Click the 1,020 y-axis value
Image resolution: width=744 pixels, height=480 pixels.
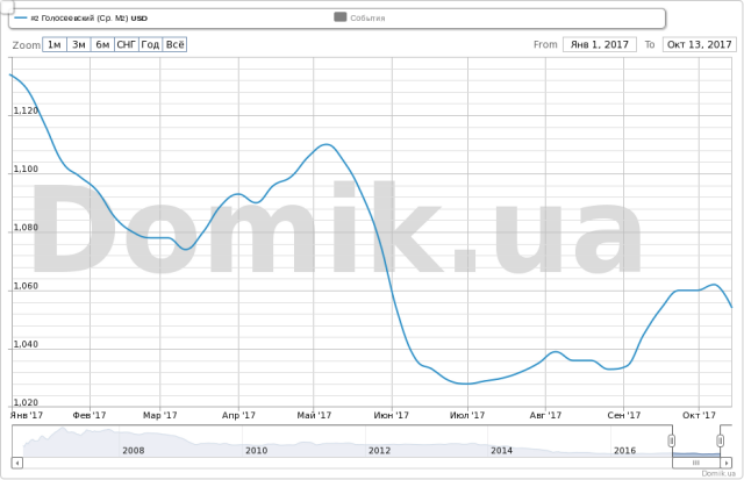(x=25, y=402)
